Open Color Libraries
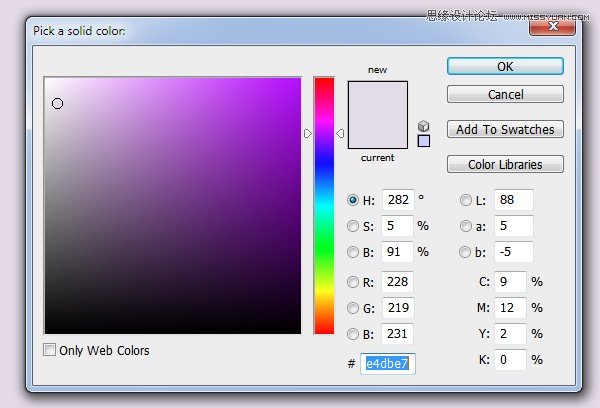 click(x=505, y=164)
